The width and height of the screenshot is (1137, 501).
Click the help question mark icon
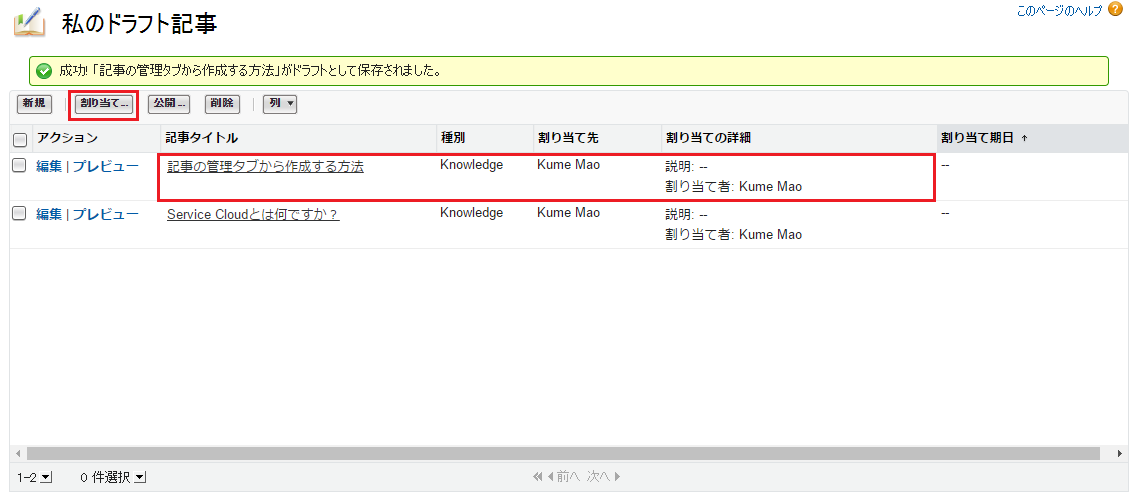[x=1116, y=10]
